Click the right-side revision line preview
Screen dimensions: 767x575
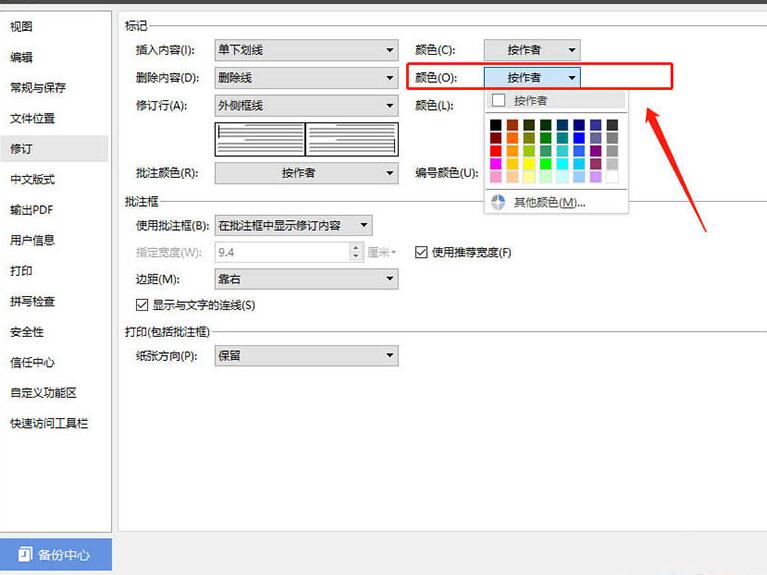point(352,139)
